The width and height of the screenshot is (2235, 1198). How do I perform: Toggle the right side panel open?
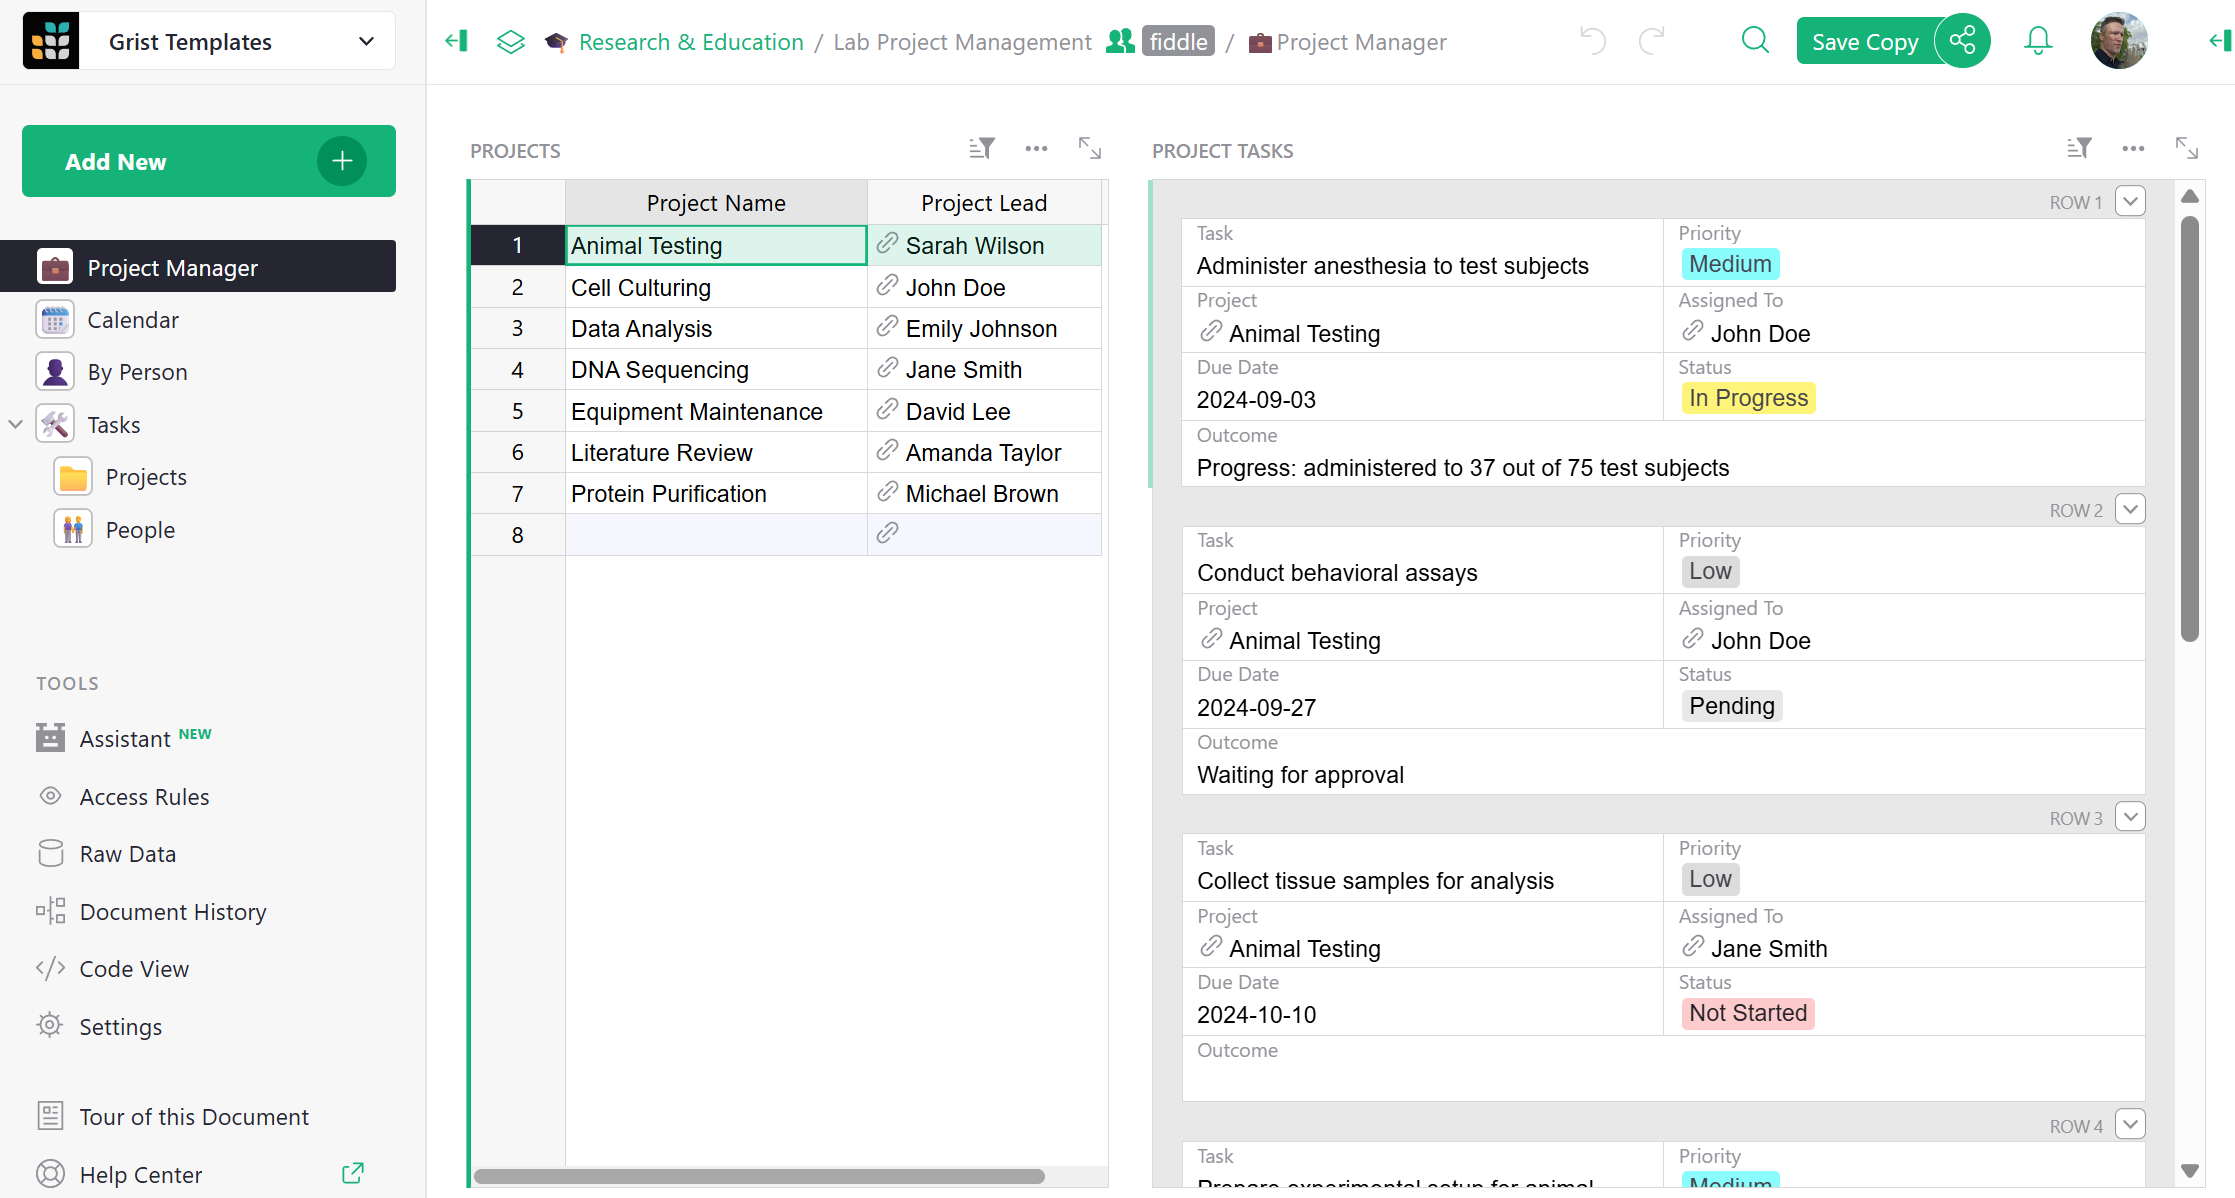(x=2219, y=41)
